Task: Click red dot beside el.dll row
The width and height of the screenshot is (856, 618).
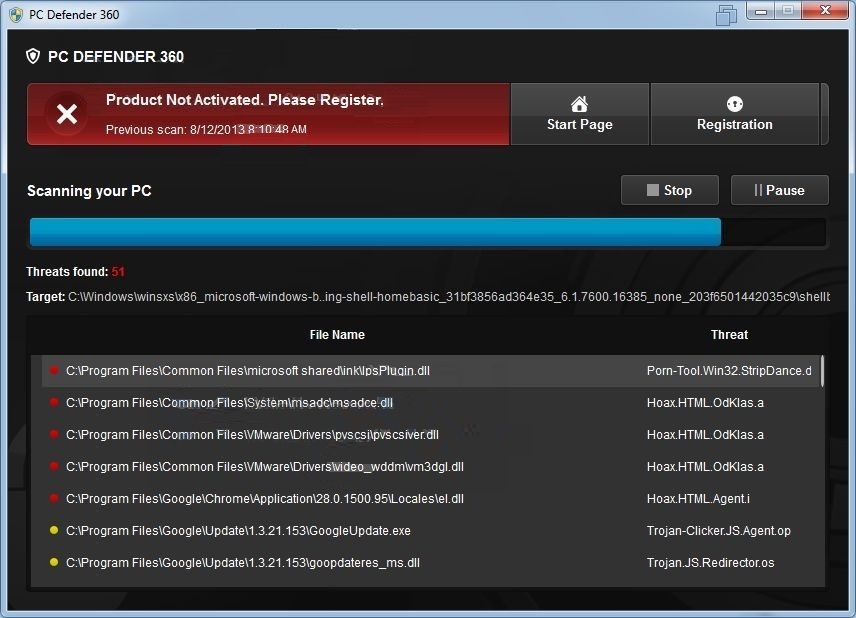Action: 54,498
